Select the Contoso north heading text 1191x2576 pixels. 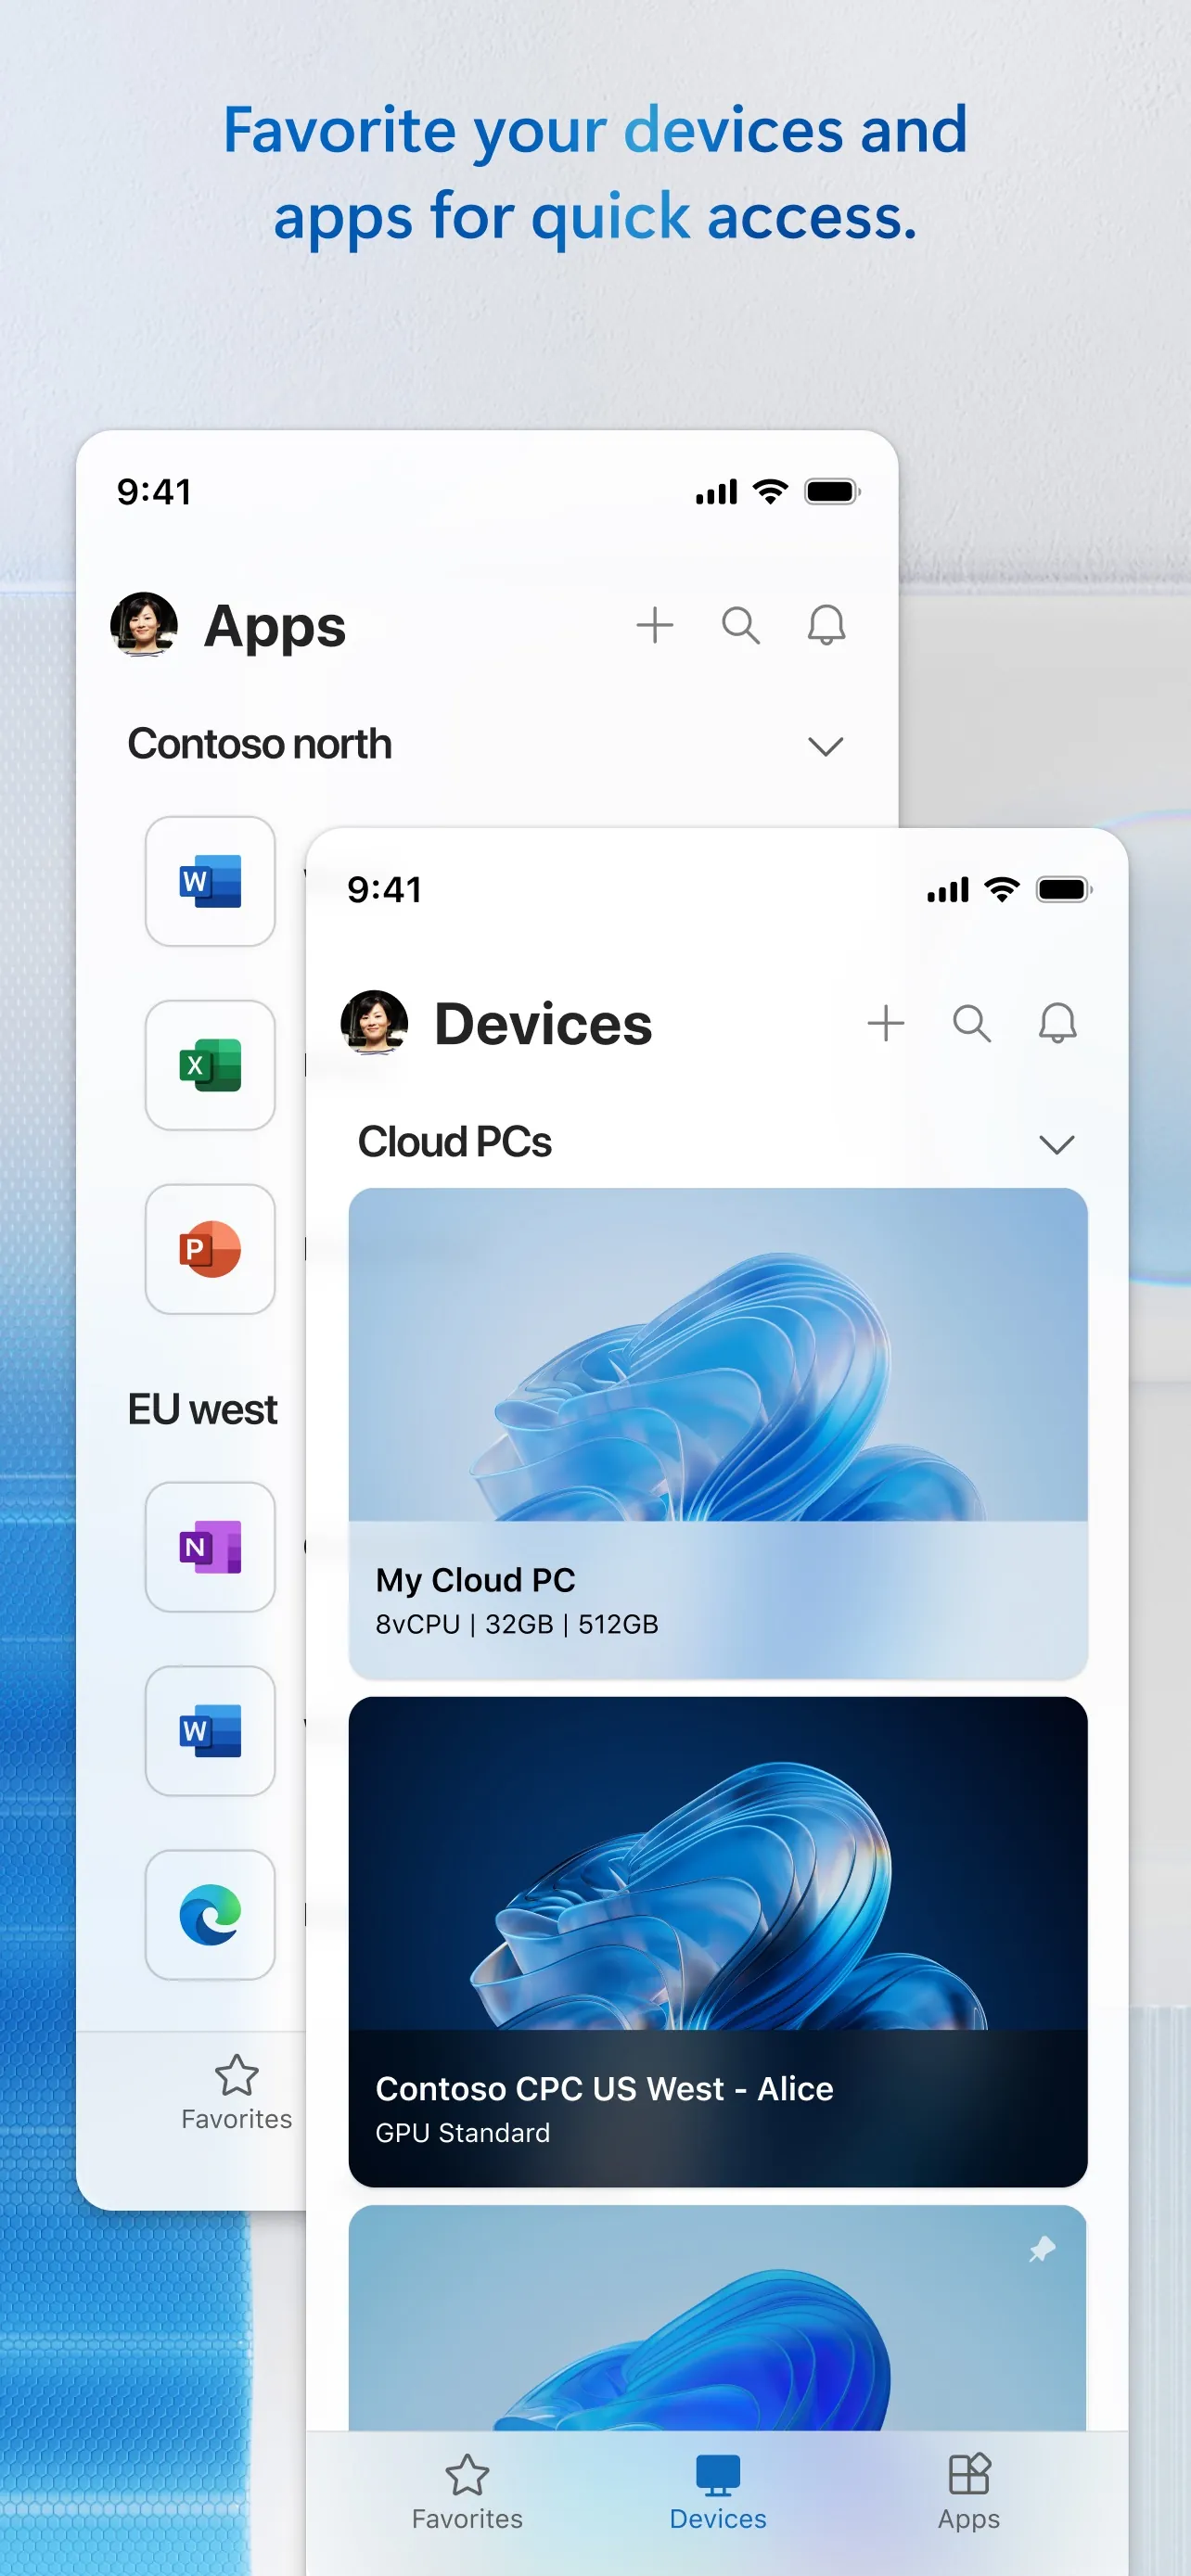pos(260,744)
